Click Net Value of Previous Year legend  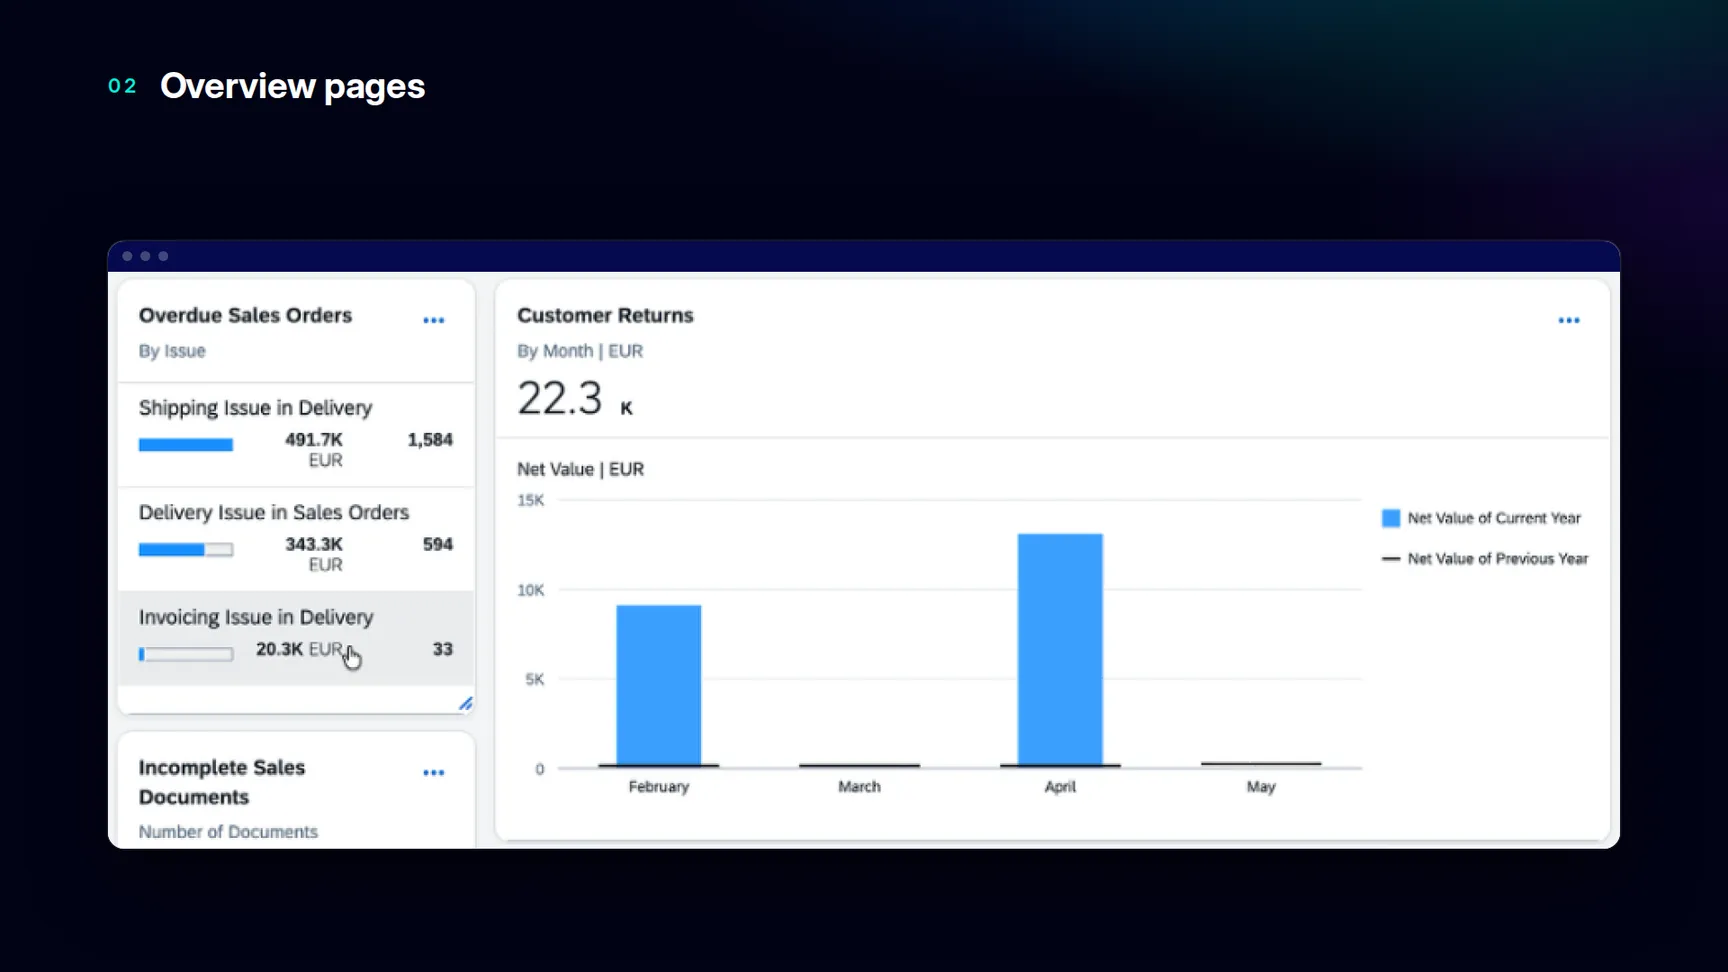1485,559
